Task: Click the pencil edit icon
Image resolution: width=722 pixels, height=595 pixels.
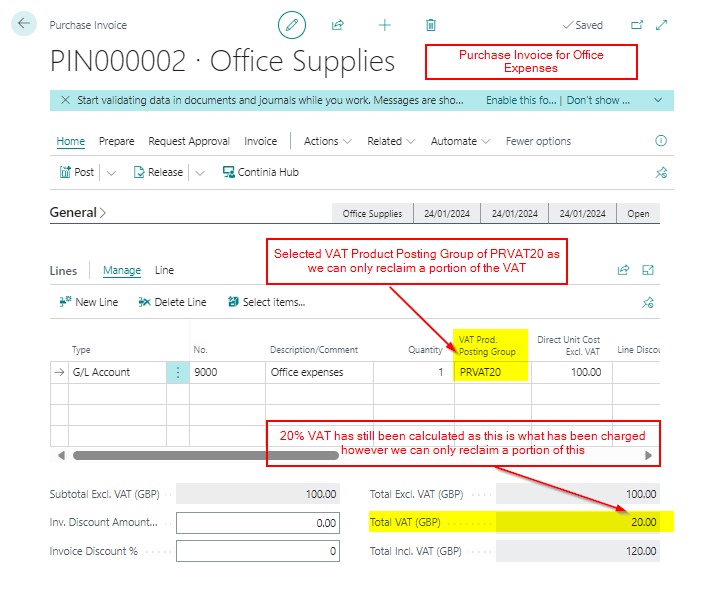Action: click(x=291, y=25)
